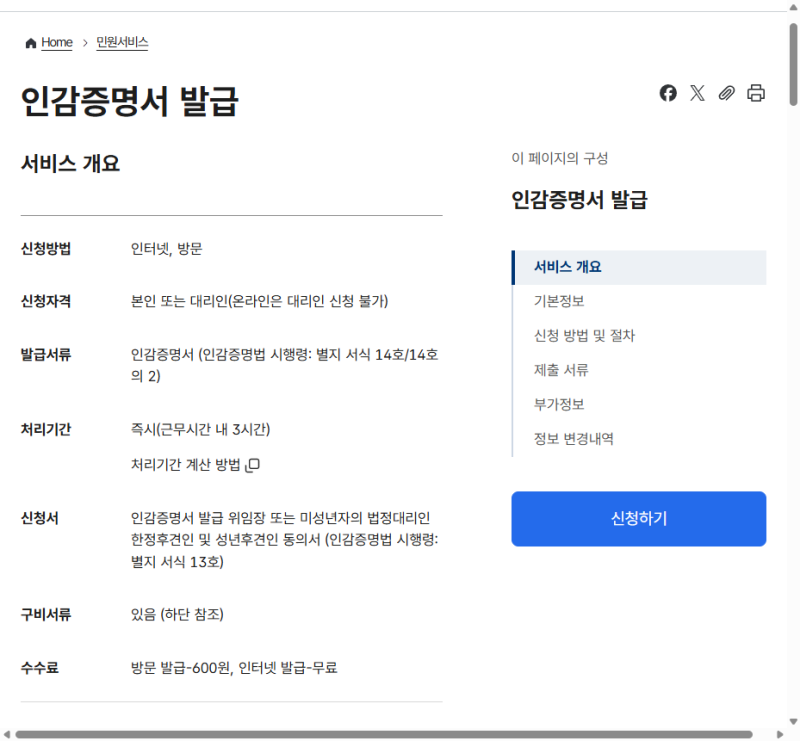
Task: Click text 본인 또는 대리인(온라인은 대리인 신청 불가)
Action: (259, 302)
